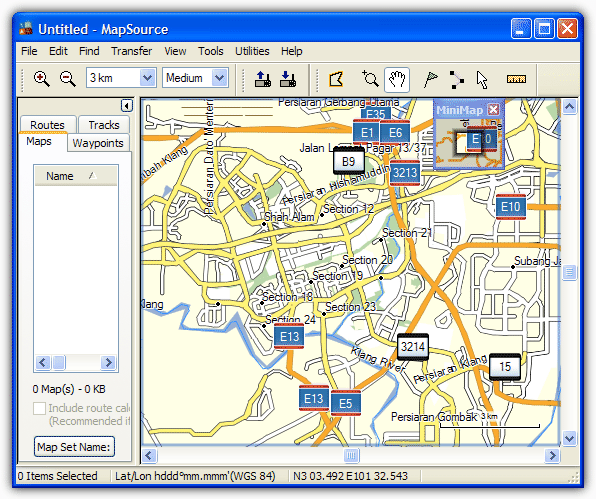
Task: Click the Zoom Out magnifier icon
Action: [68, 79]
